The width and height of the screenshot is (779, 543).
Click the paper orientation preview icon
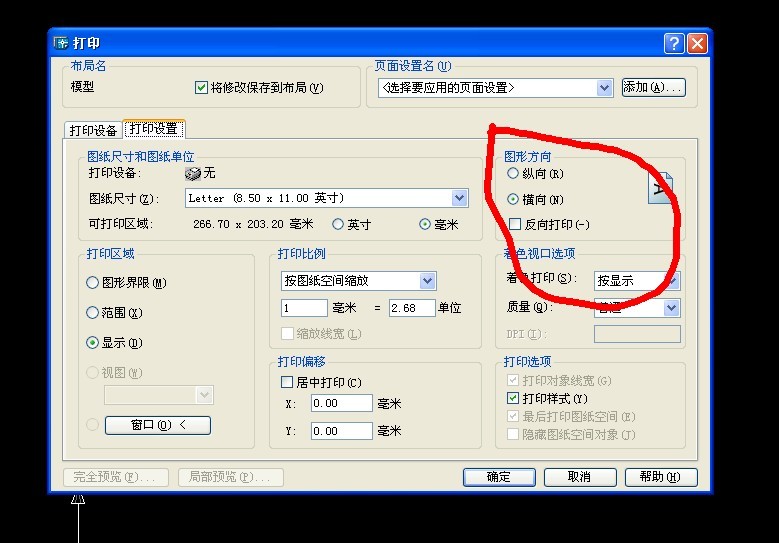click(x=662, y=188)
